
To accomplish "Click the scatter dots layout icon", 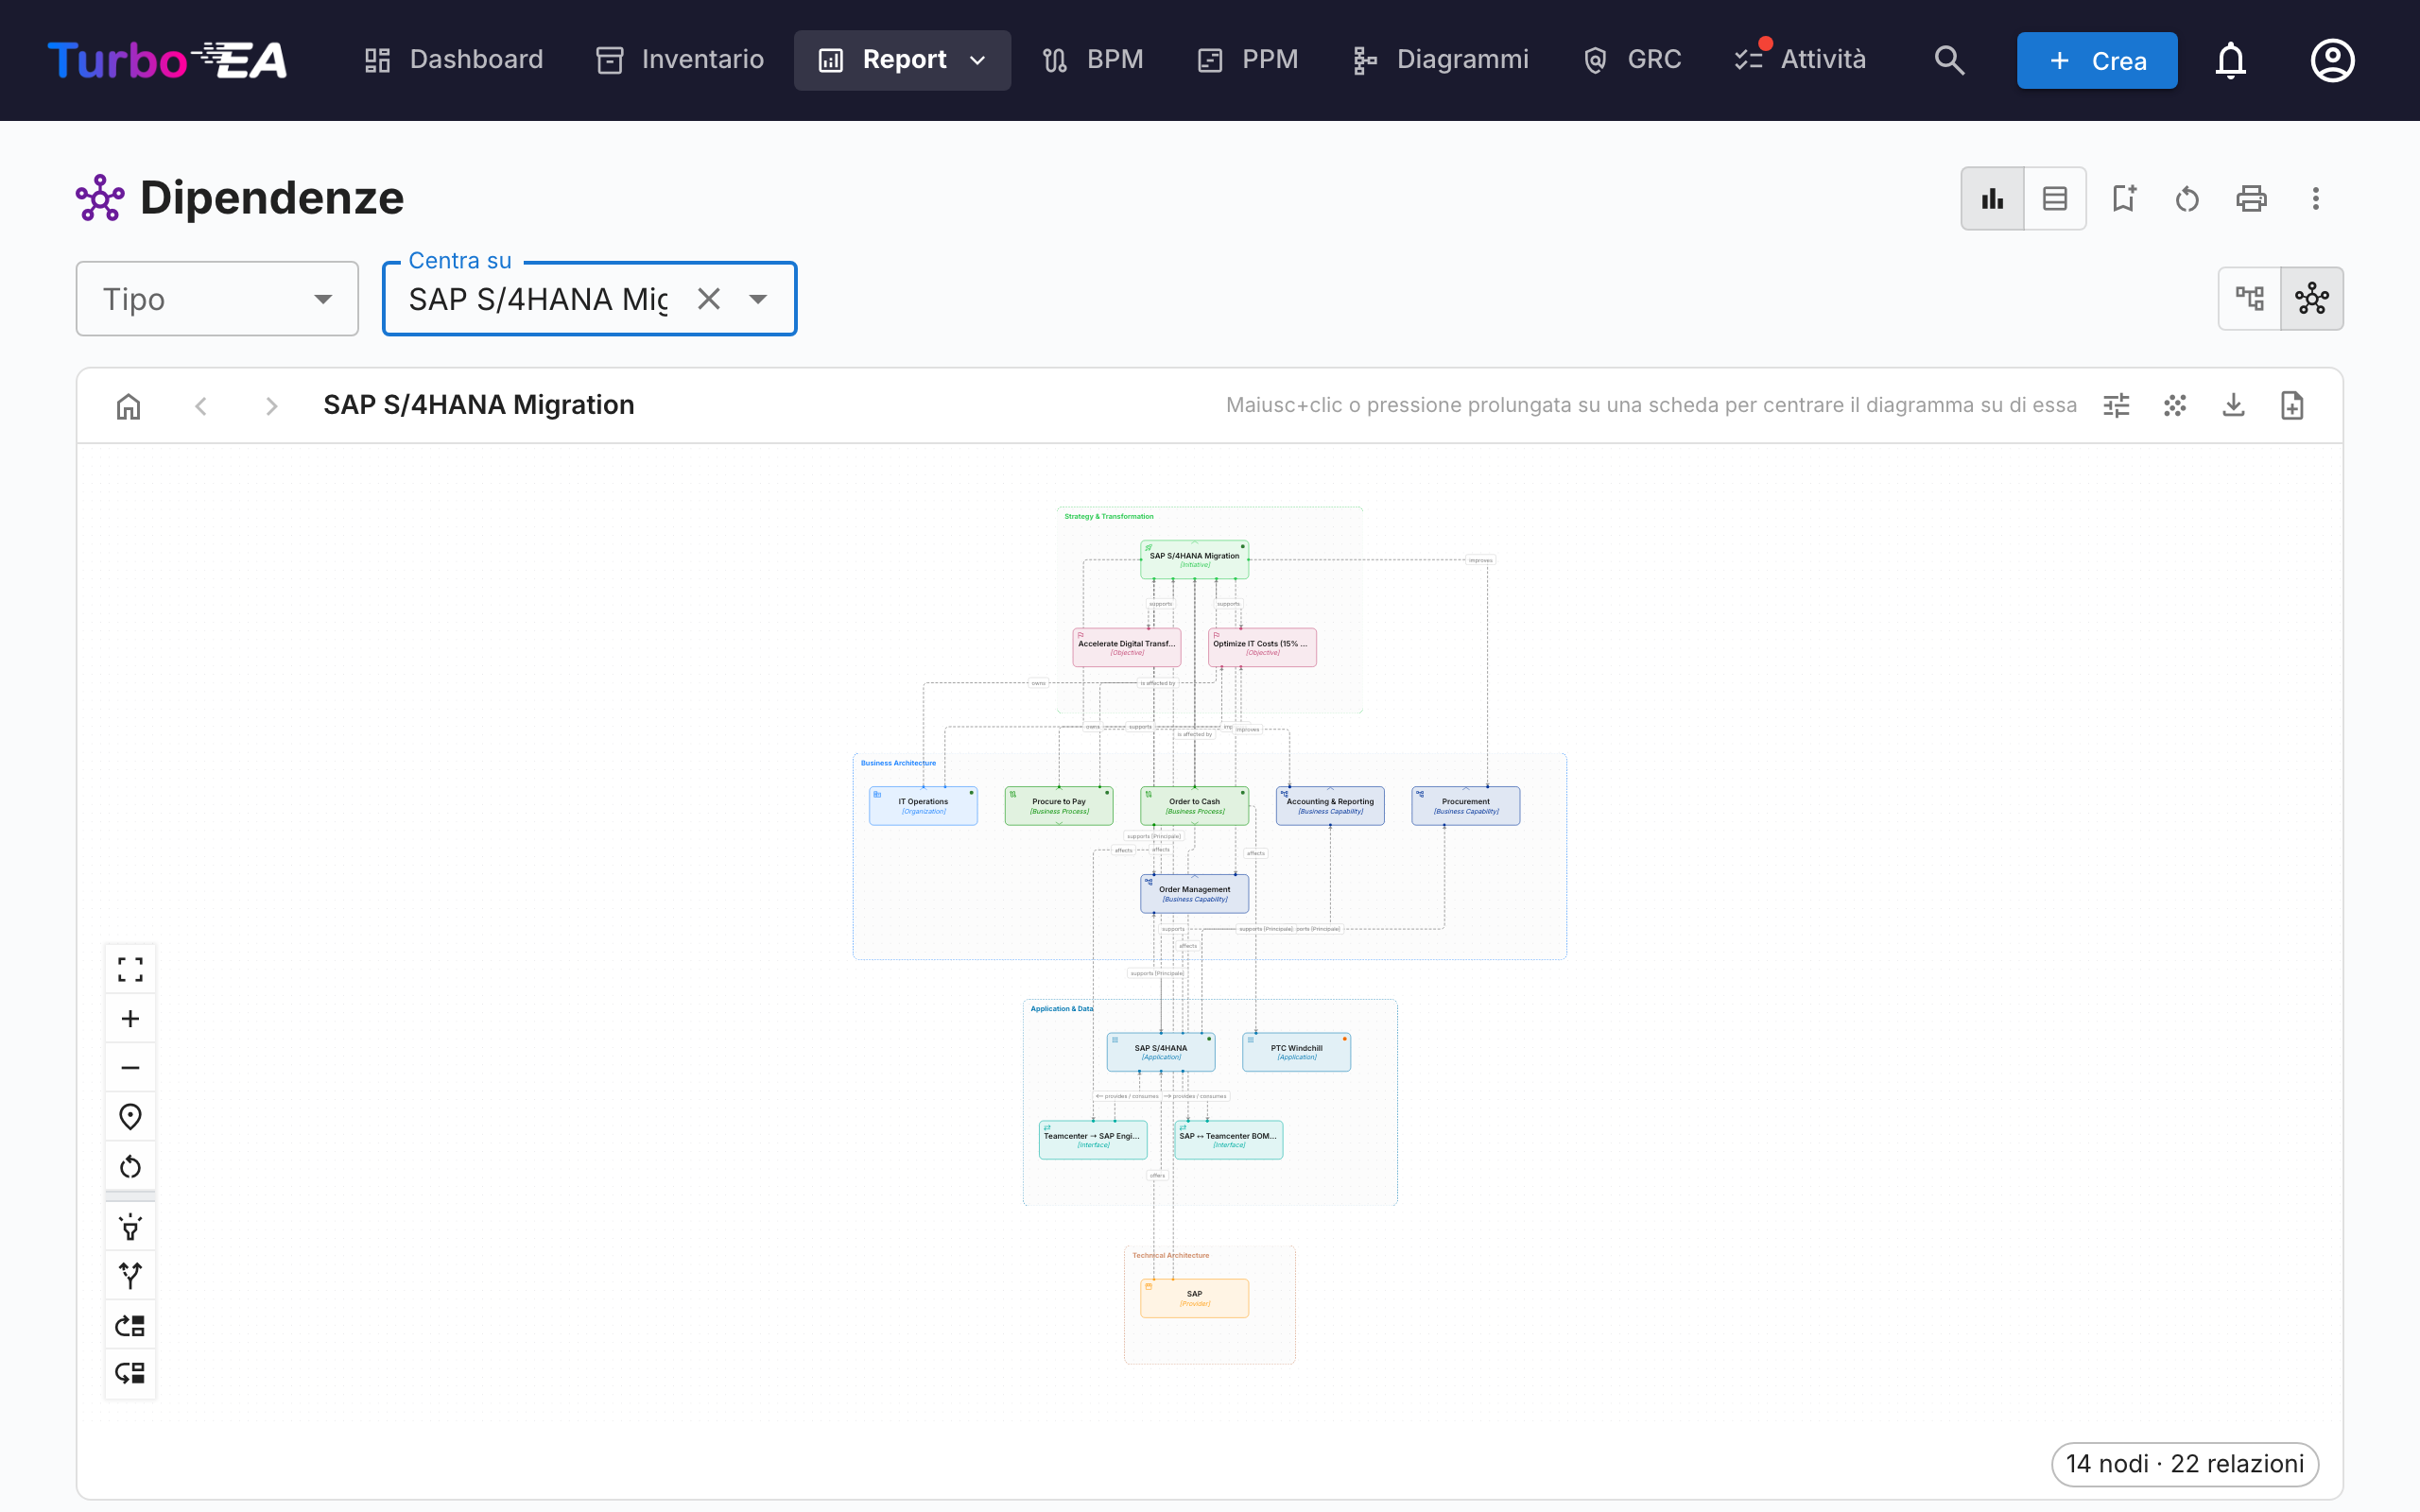I will point(2175,405).
